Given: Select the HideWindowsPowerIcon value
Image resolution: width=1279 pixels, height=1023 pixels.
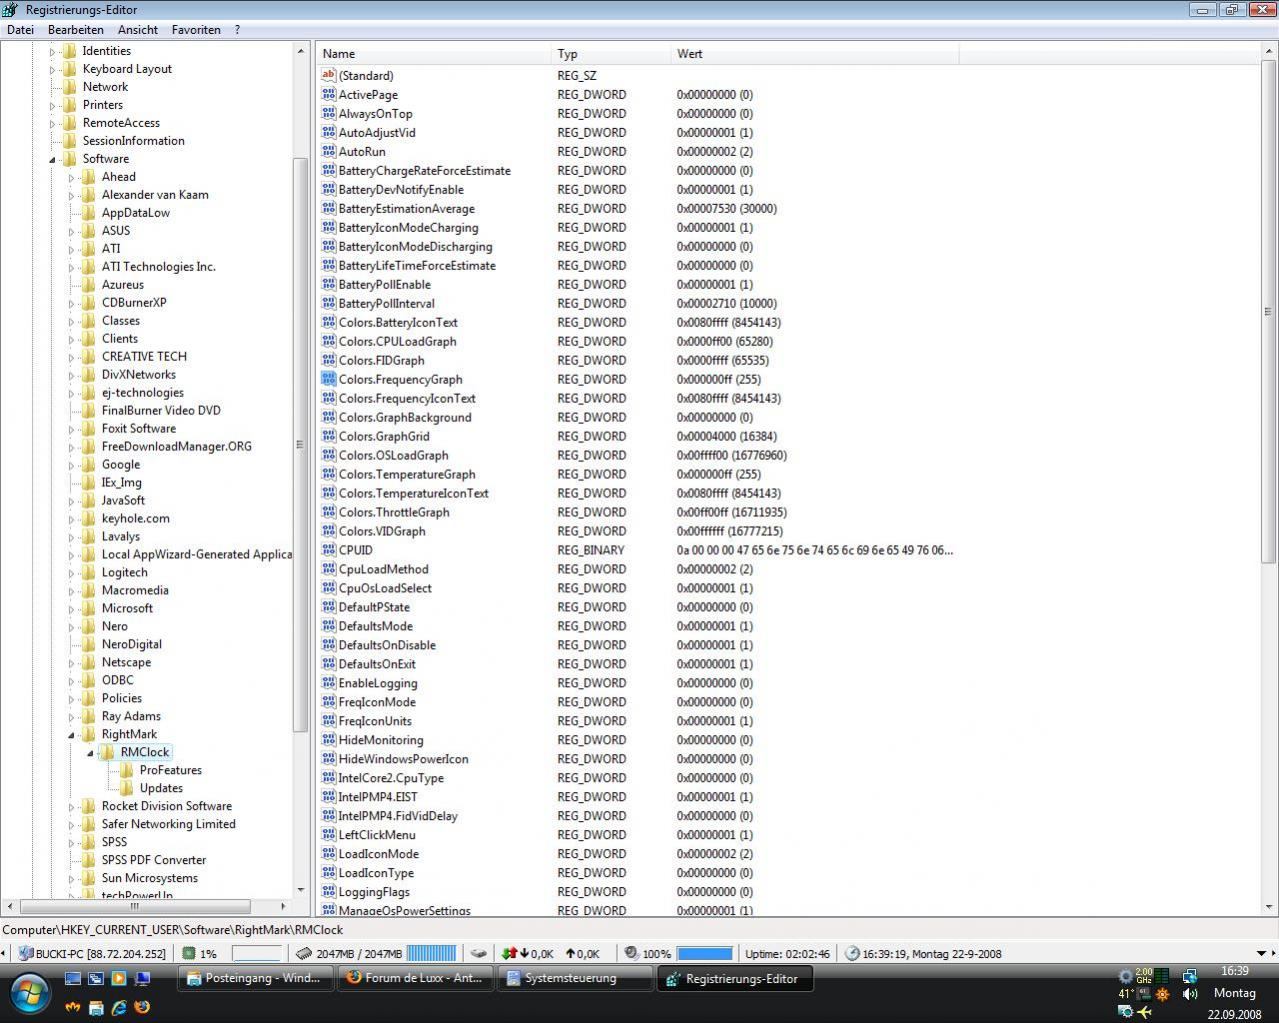Looking at the screenshot, I should coord(403,759).
